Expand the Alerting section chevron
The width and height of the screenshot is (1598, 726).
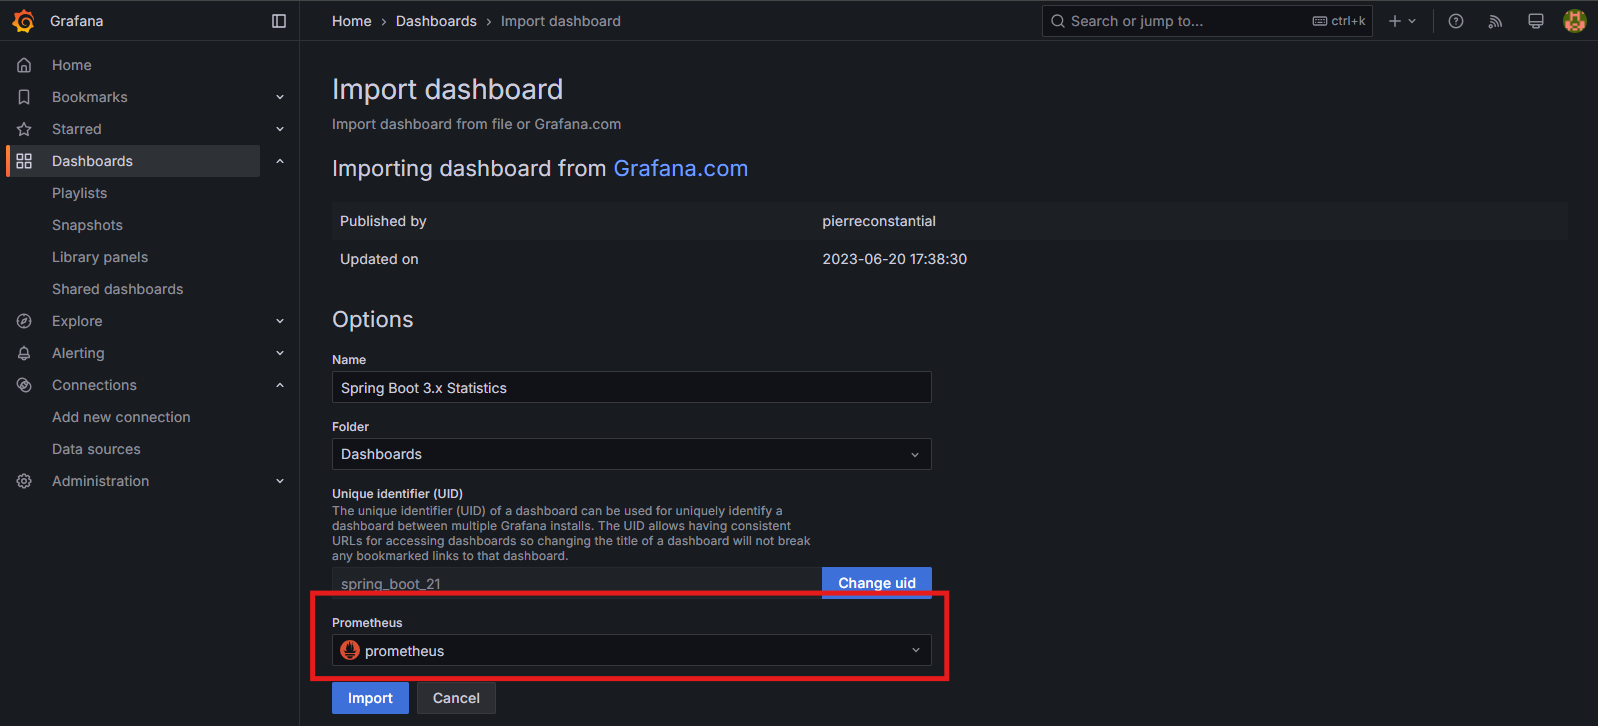280,353
